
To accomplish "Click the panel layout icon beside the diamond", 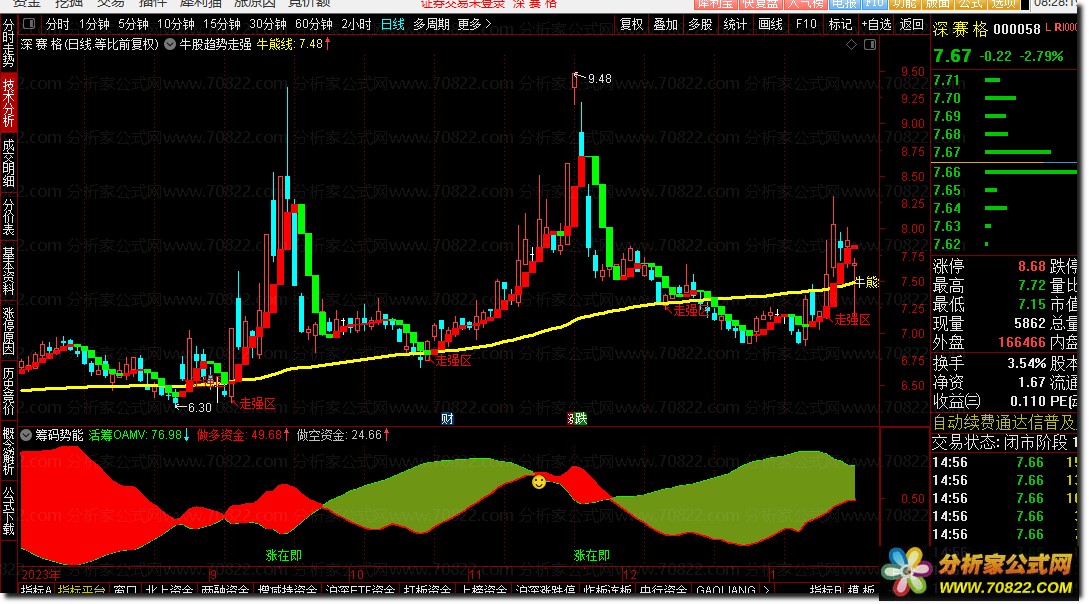I will click(x=870, y=44).
